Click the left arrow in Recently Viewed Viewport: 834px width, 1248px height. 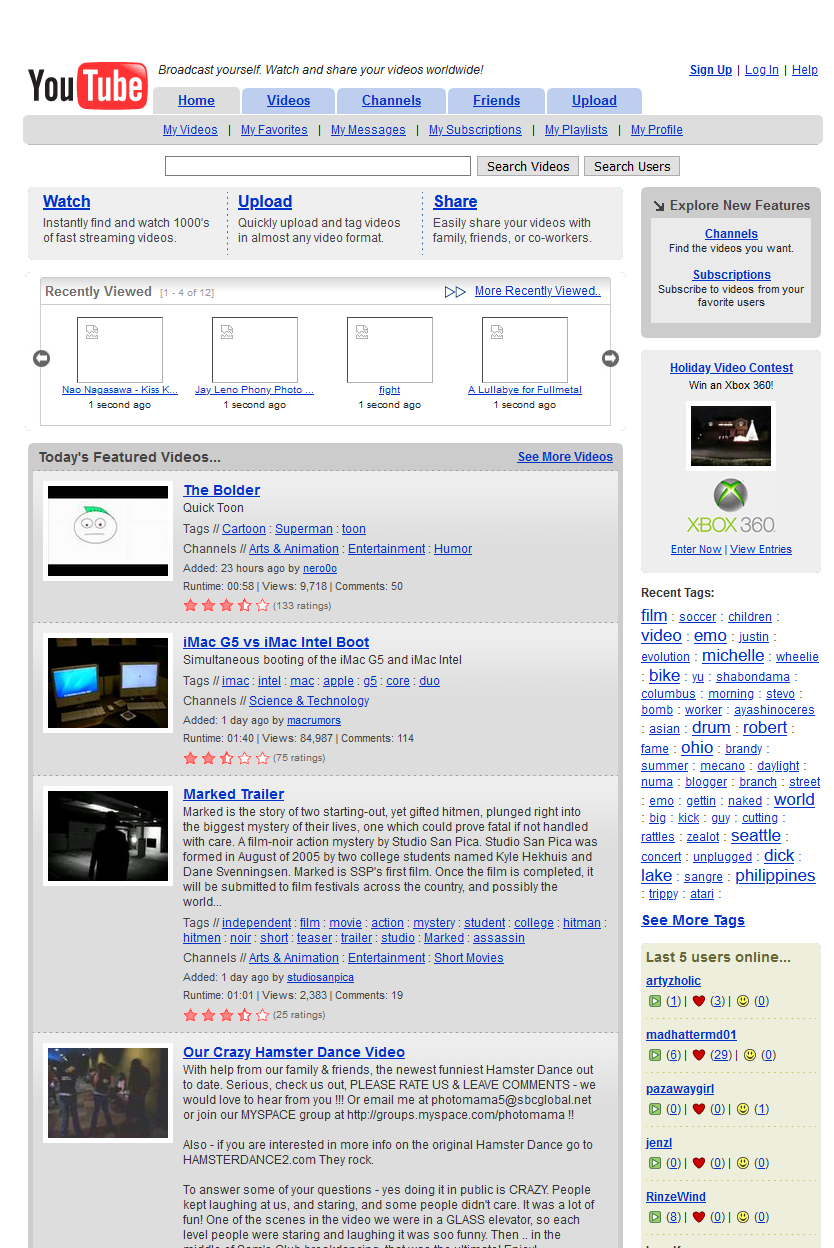41,358
